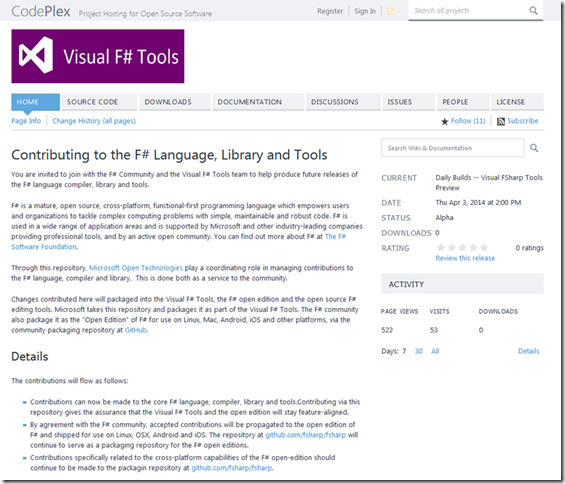Click the Register link
Image resolution: width=565 pixels, height=484 pixels.
click(330, 11)
